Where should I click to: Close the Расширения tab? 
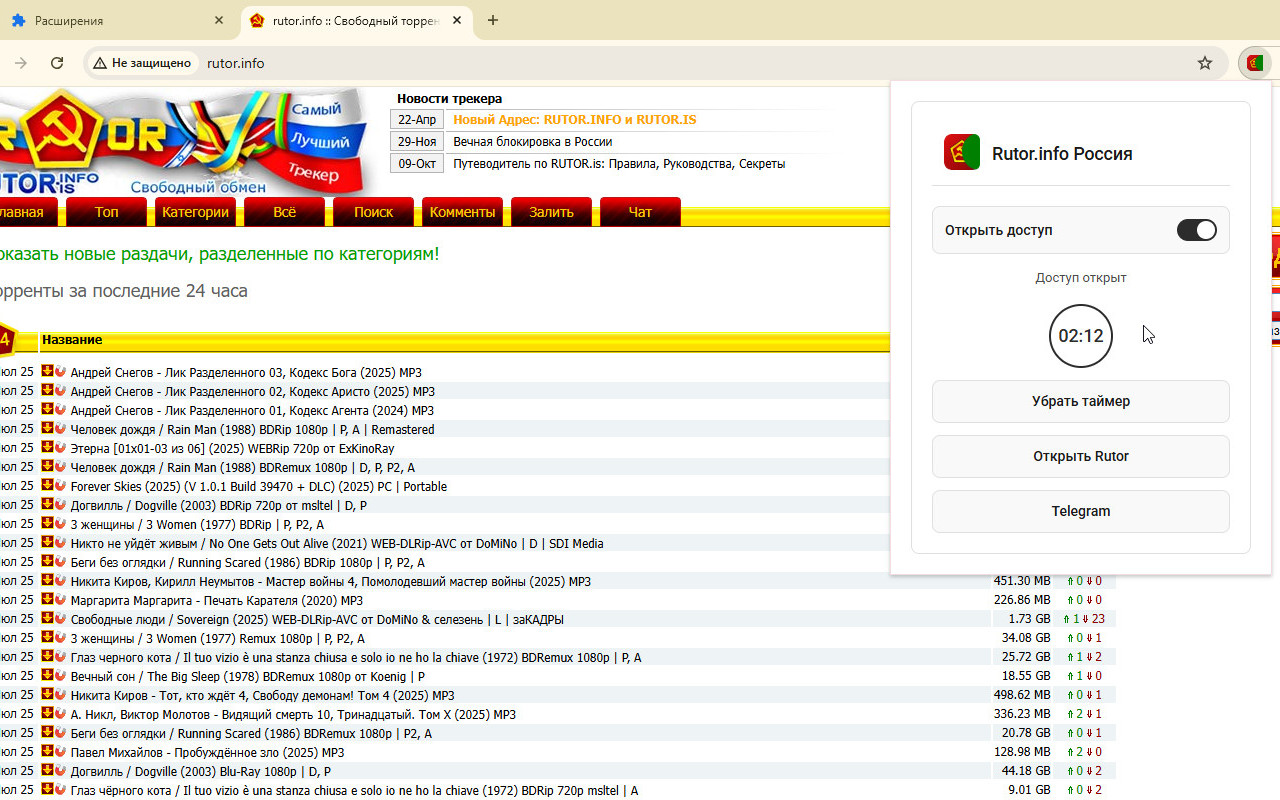[x=219, y=20]
